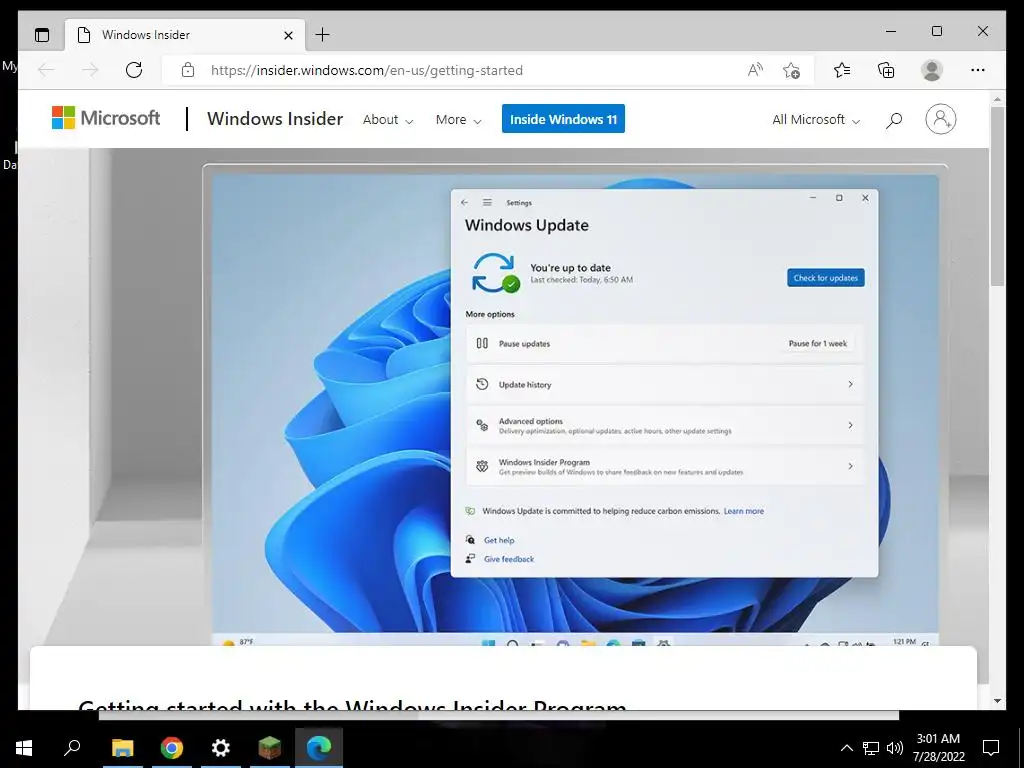Switch to Microsoft Edge on taskbar

point(319,748)
